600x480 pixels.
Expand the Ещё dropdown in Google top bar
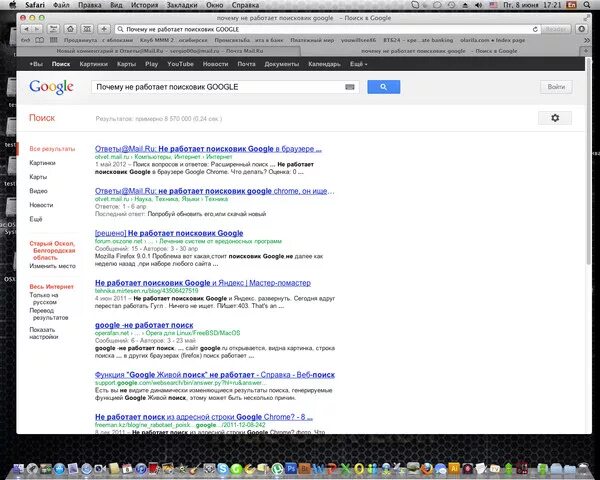click(x=358, y=64)
